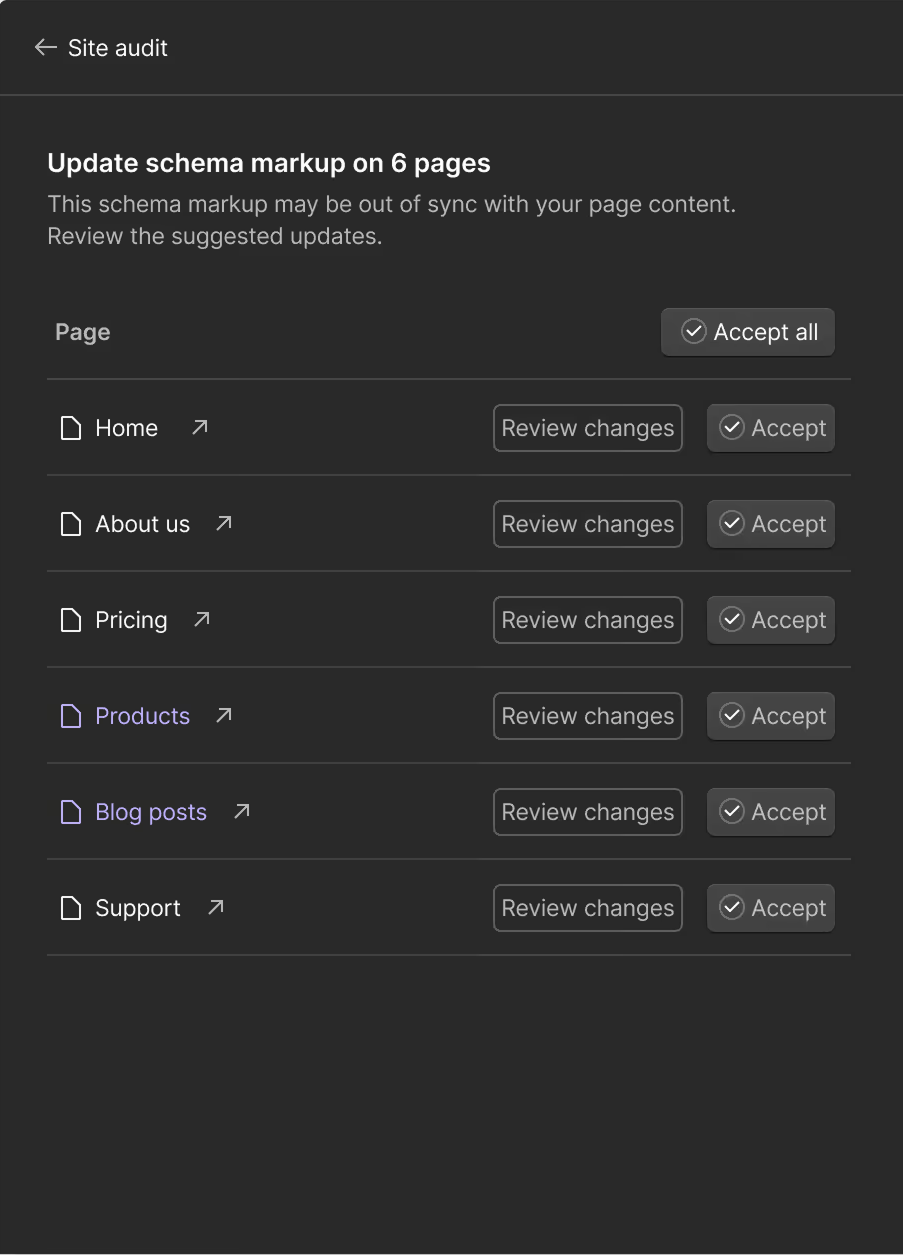Open the Products page via its arrow icon
The height and width of the screenshot is (1255, 903).
click(222, 714)
